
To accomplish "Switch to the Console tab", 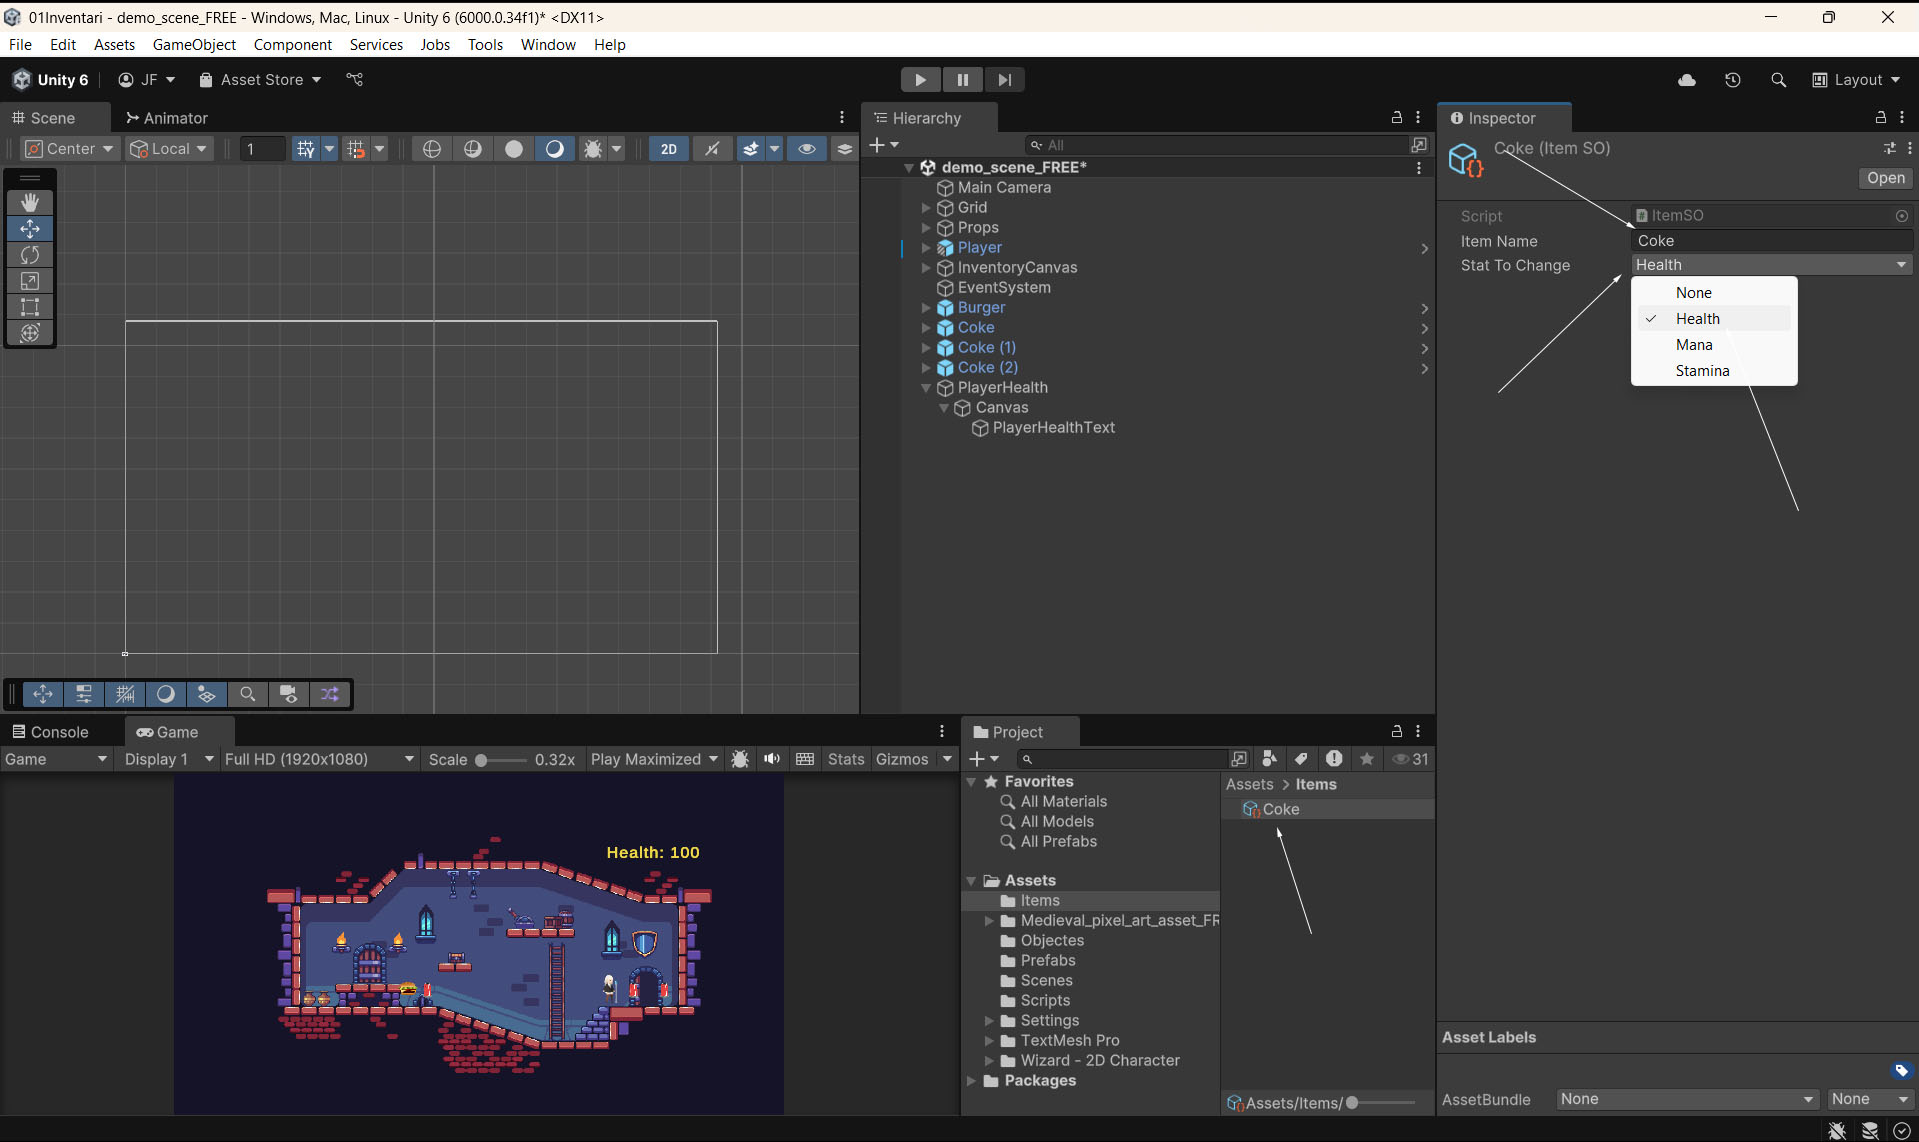I will tap(51, 732).
